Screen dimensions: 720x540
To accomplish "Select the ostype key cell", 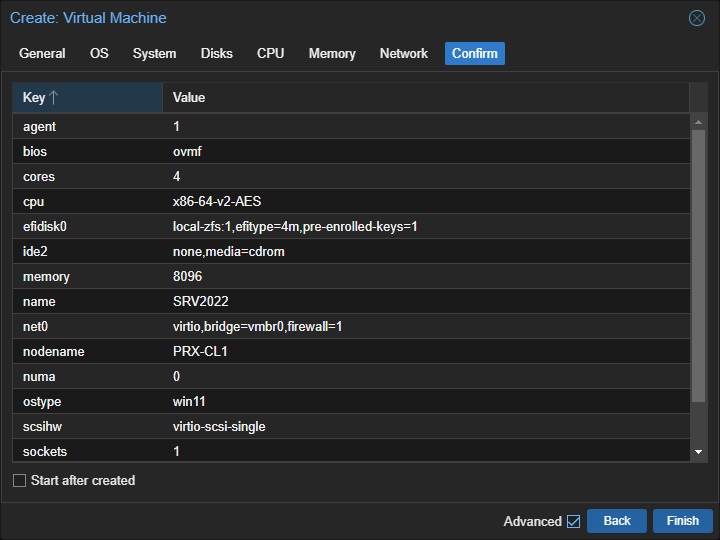I will point(87,402).
